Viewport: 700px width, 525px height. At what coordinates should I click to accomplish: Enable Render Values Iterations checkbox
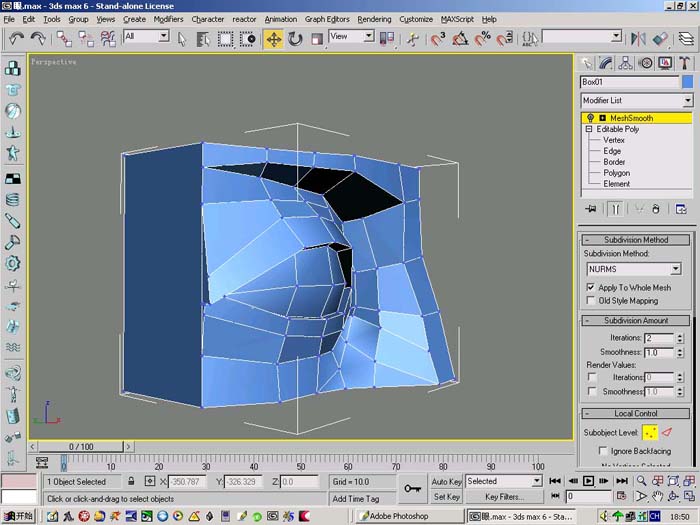[x=592, y=377]
